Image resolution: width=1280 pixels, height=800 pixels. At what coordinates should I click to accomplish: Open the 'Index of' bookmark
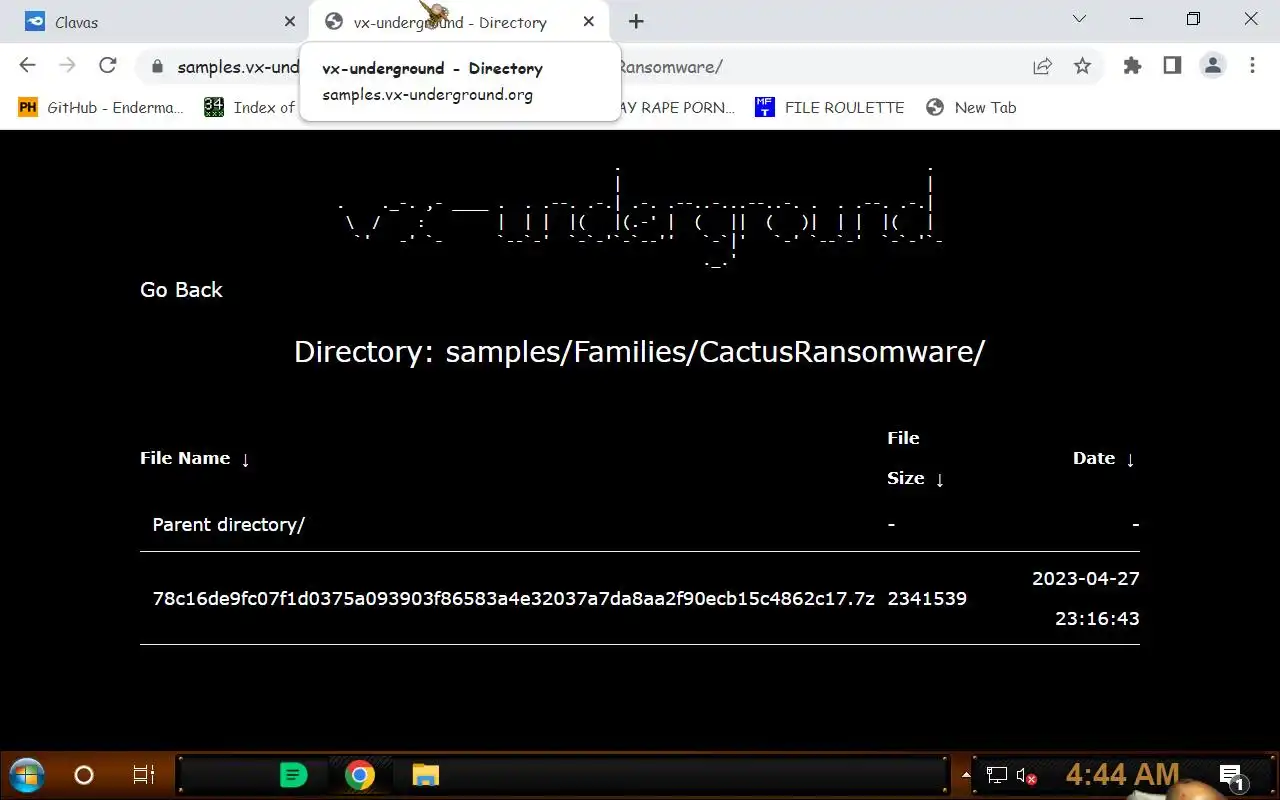tap(250, 107)
